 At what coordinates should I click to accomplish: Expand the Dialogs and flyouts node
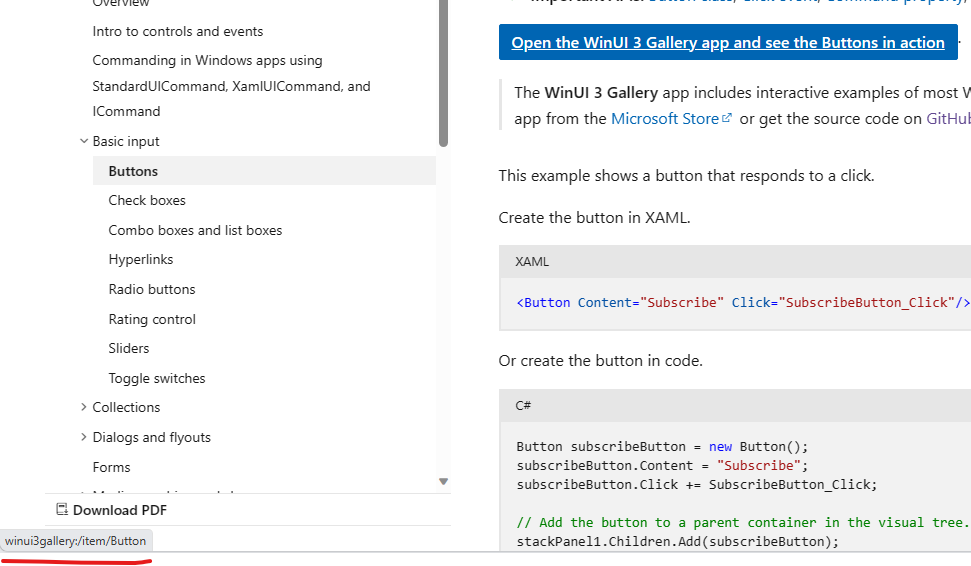tap(84, 437)
